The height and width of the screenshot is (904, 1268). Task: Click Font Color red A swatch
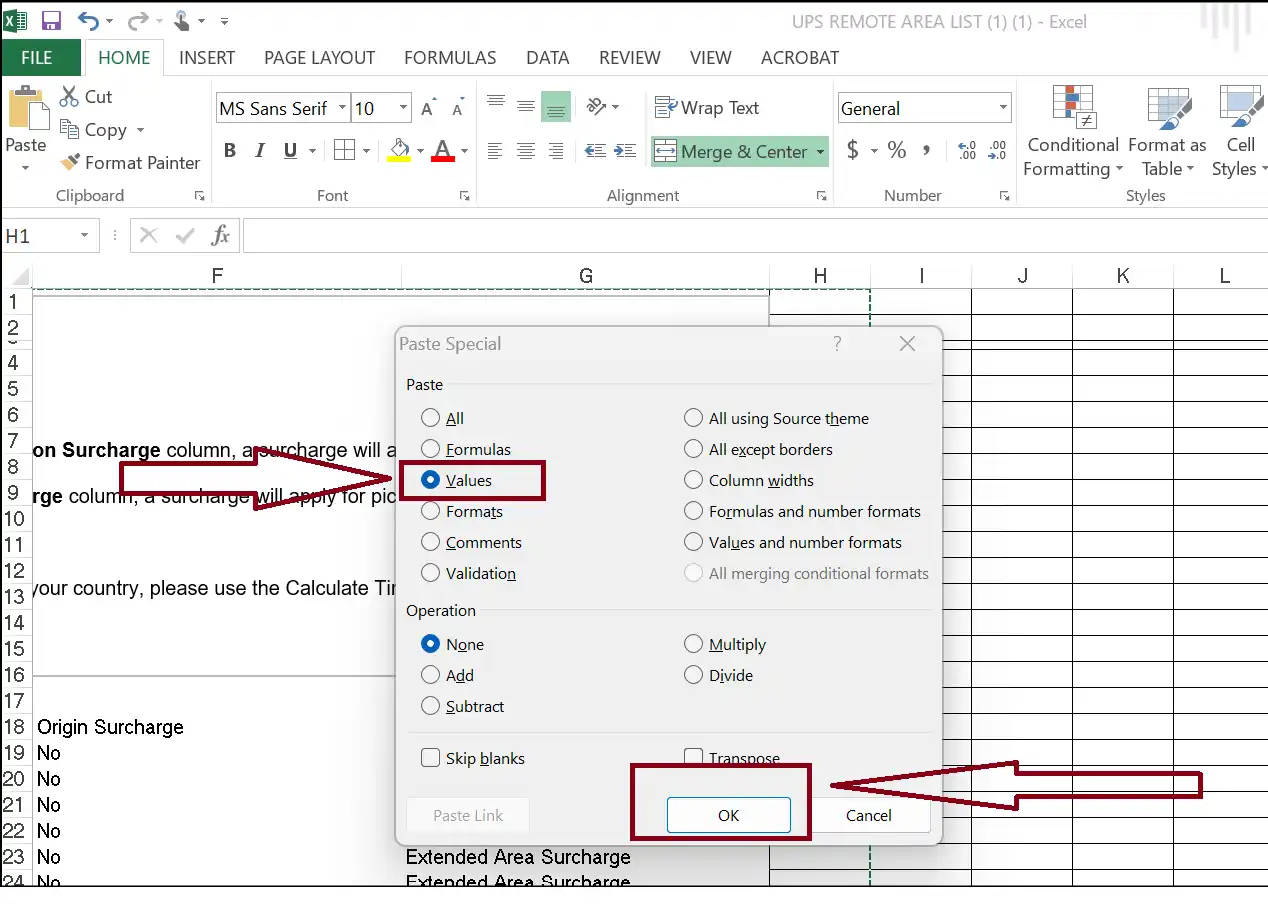[x=444, y=151]
